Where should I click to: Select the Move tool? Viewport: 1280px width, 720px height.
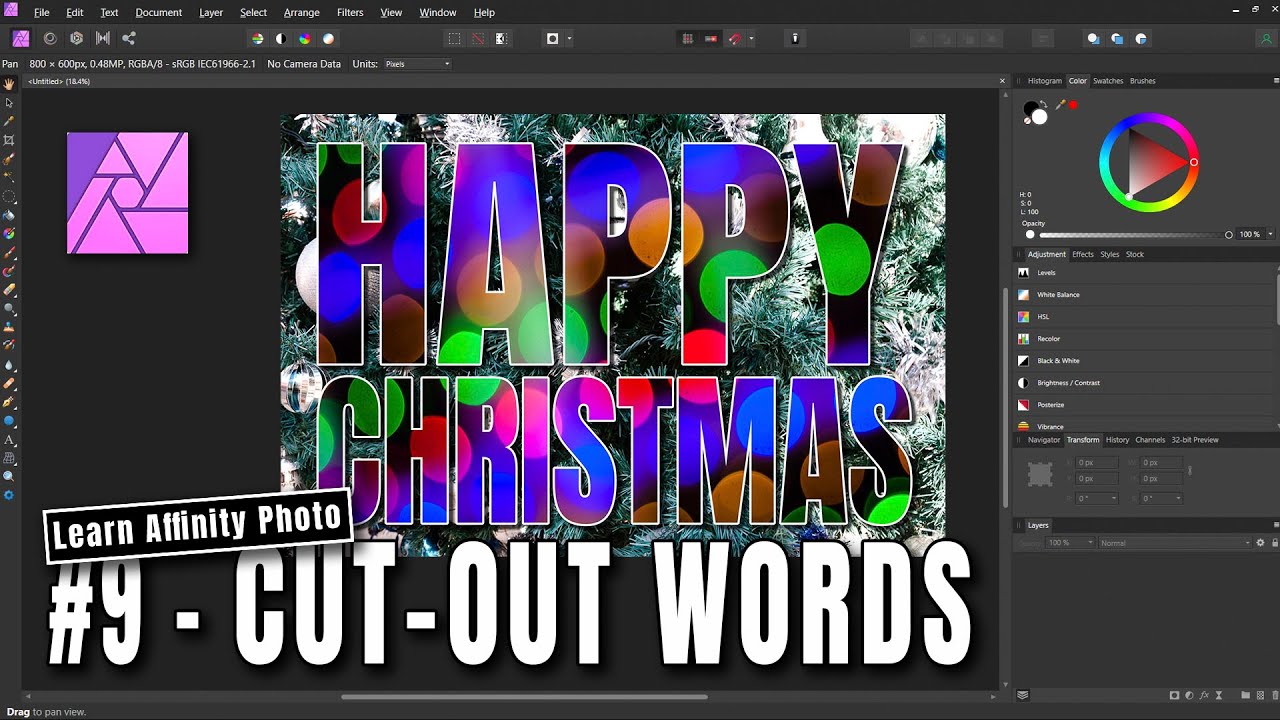[9, 103]
